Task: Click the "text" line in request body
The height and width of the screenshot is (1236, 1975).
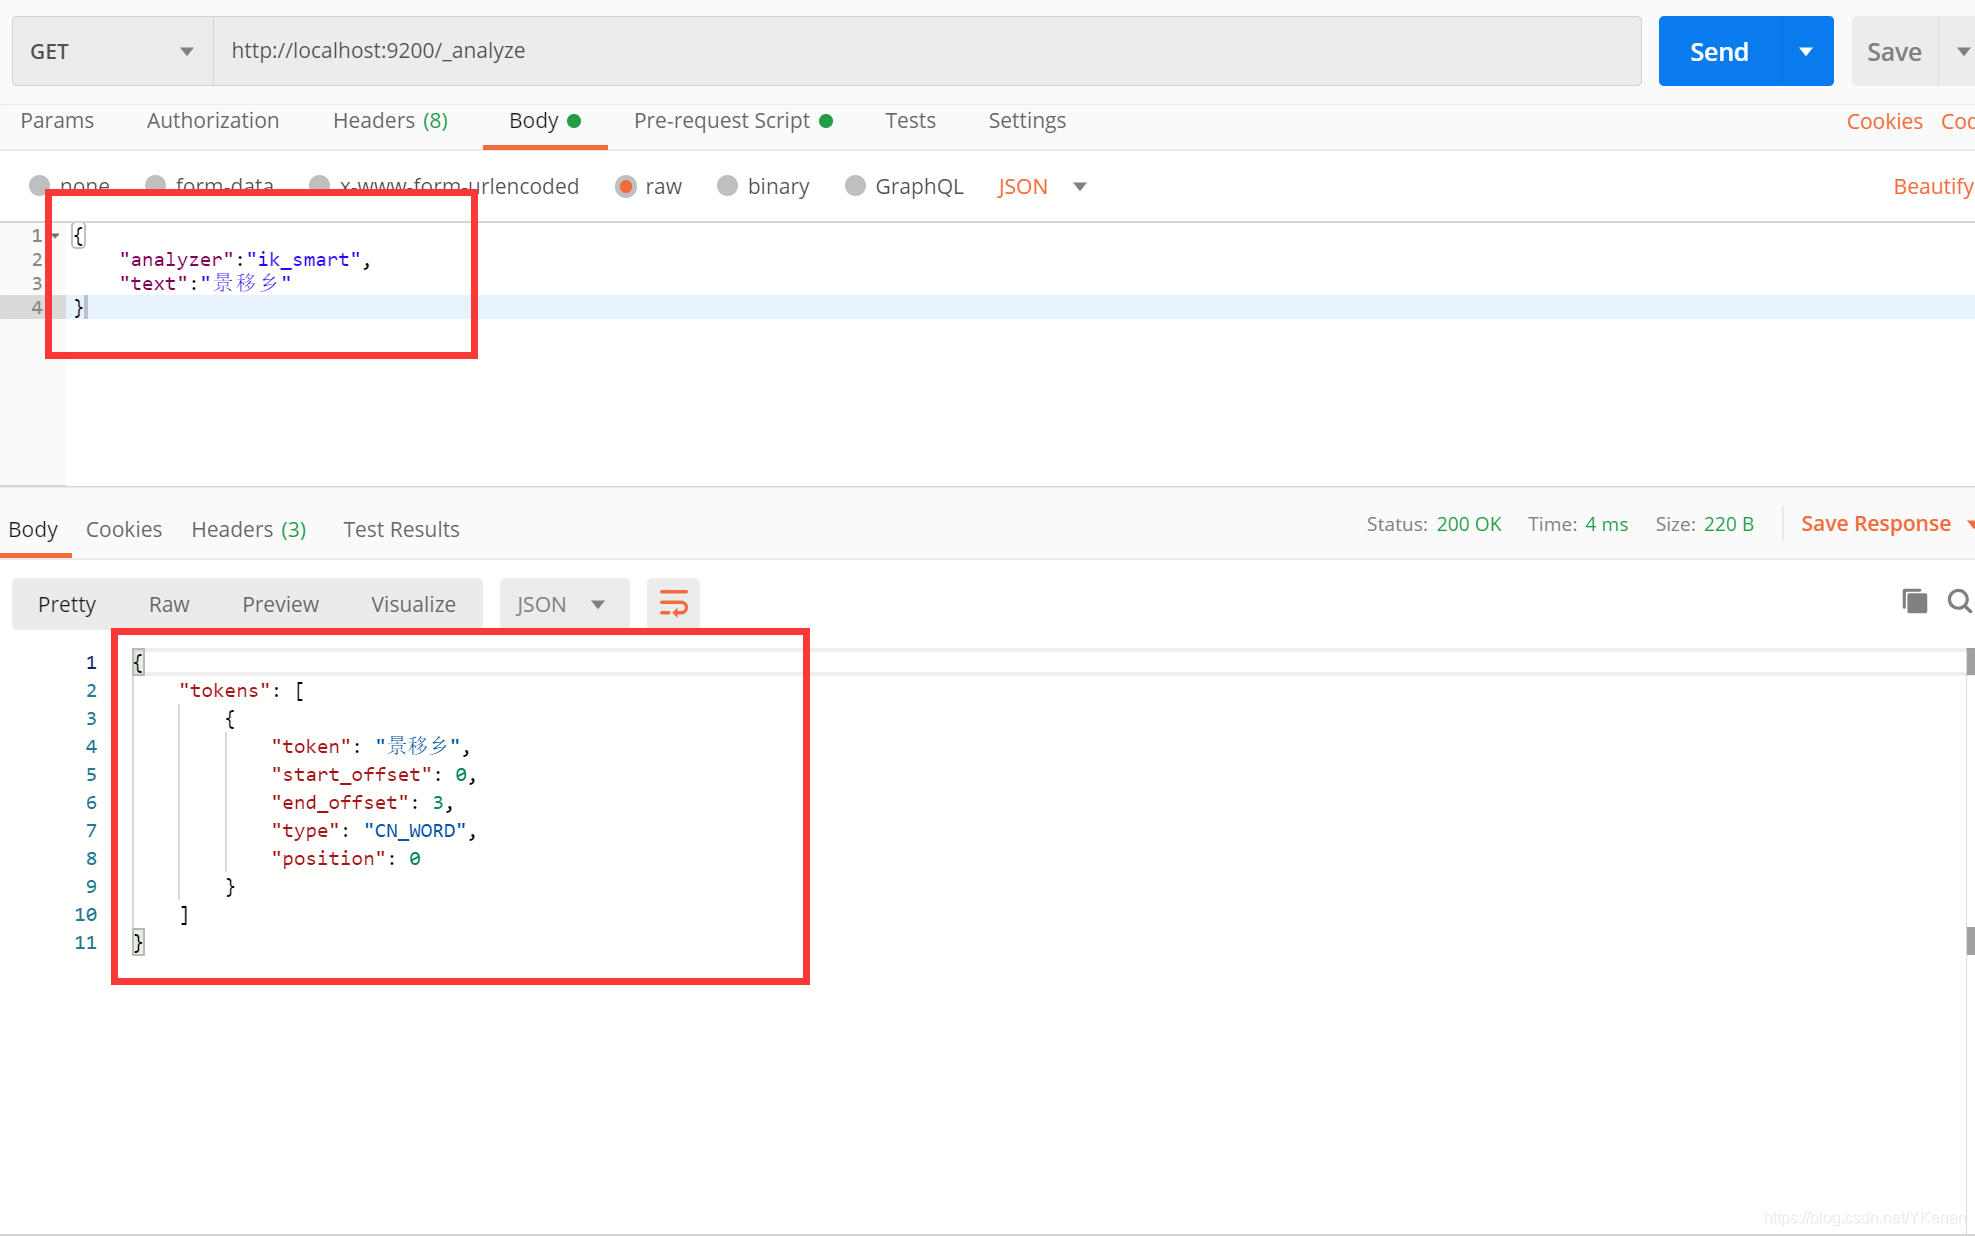Action: tap(205, 283)
